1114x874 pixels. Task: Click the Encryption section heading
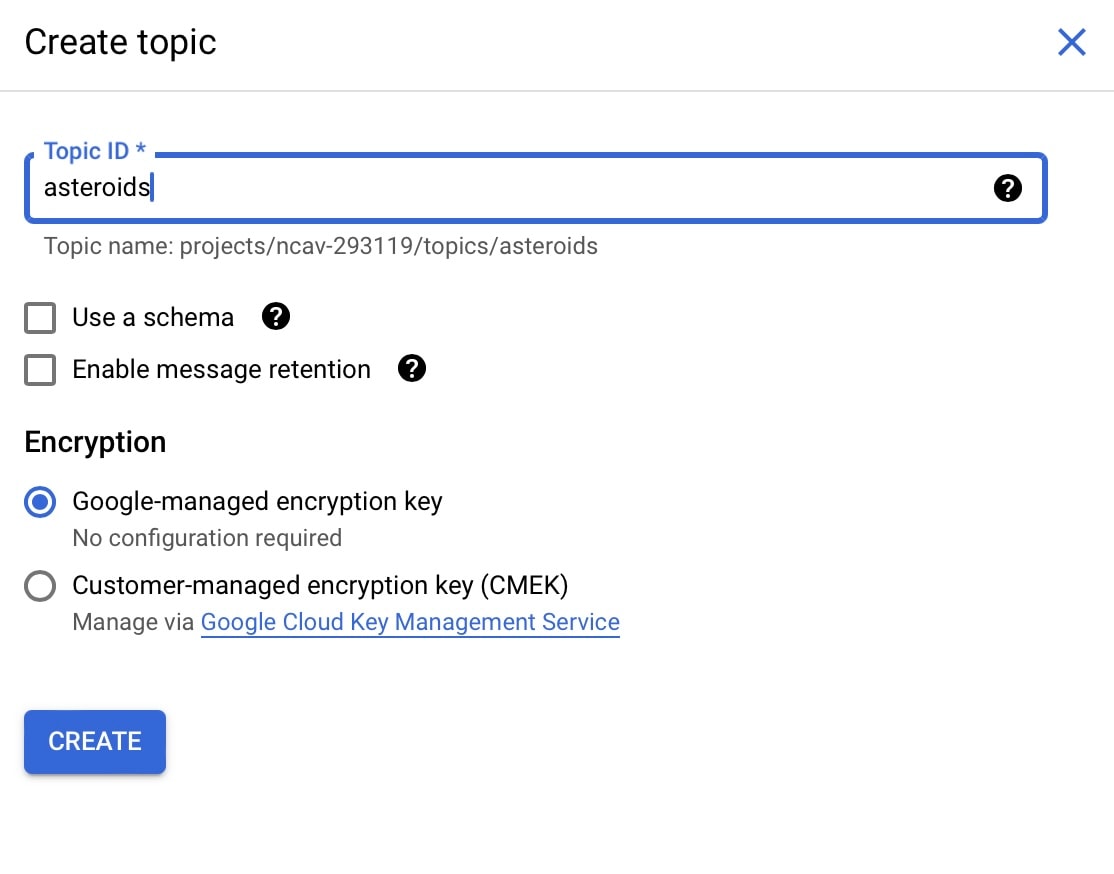pyautogui.click(x=95, y=442)
